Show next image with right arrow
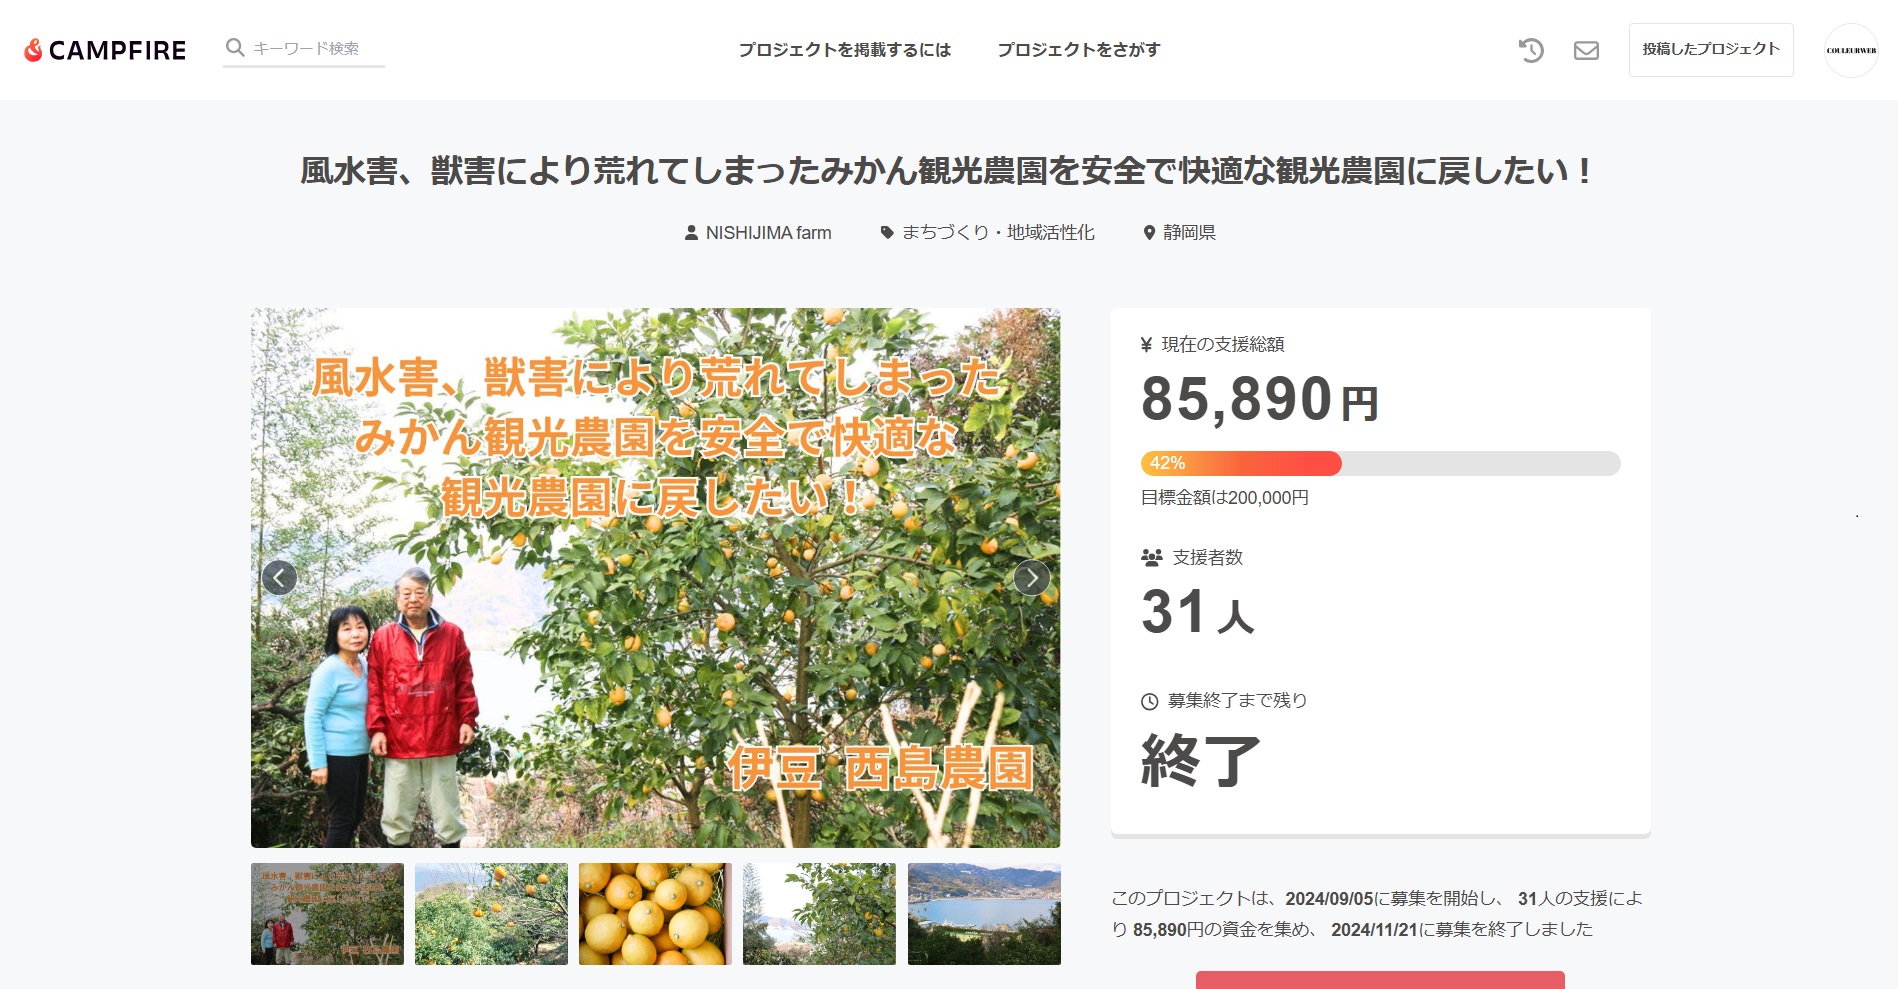 (1032, 577)
